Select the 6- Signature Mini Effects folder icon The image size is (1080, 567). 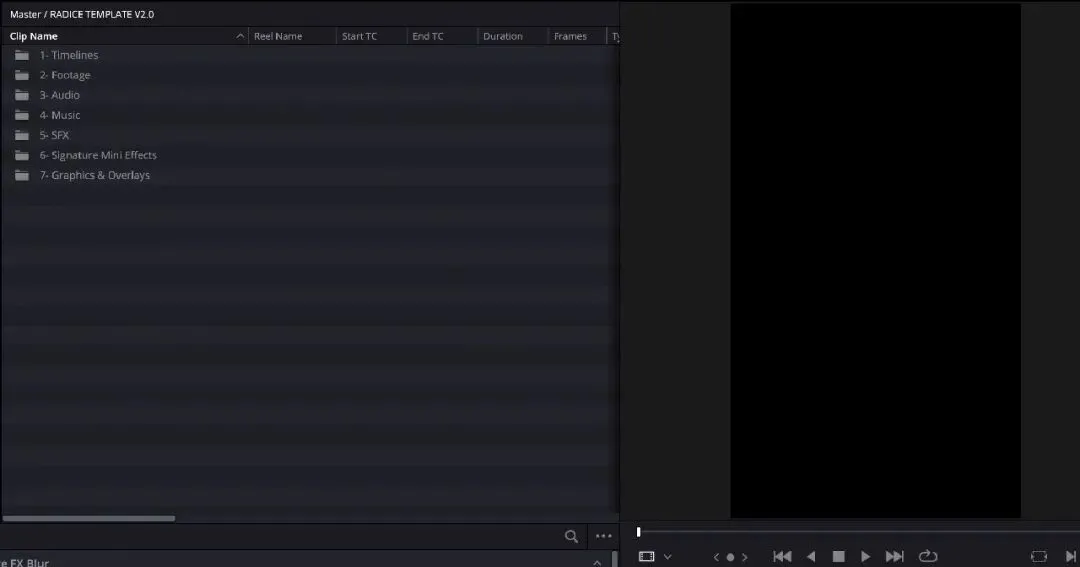(x=22, y=155)
